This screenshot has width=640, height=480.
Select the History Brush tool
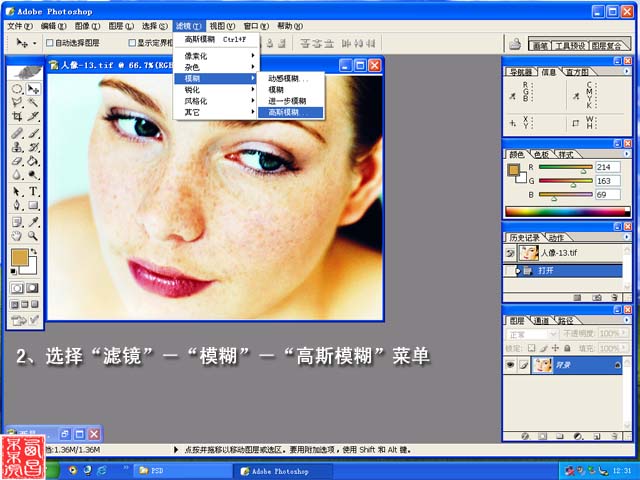tap(33, 147)
